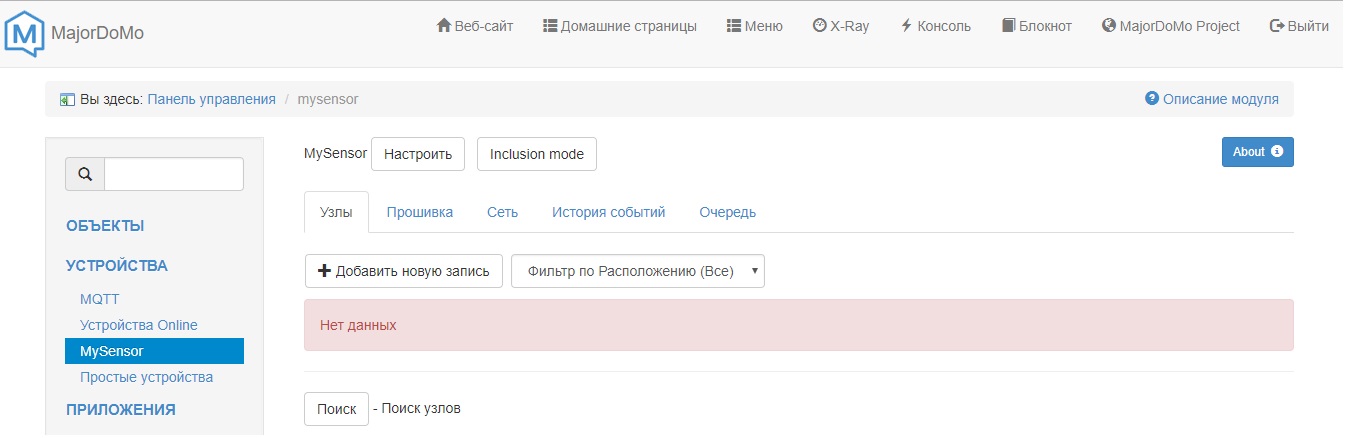Open the X-Ray tool
Screen dimensions: 1346x438
click(x=841, y=26)
